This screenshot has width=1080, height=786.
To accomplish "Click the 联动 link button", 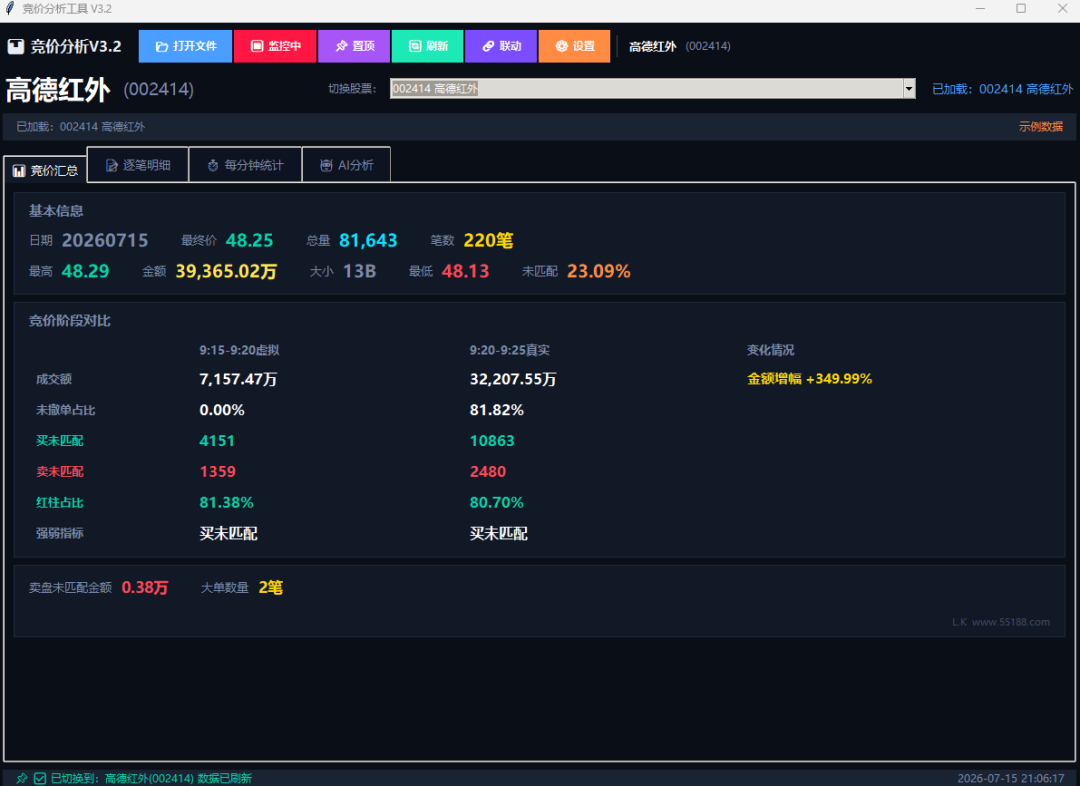I will pos(501,46).
